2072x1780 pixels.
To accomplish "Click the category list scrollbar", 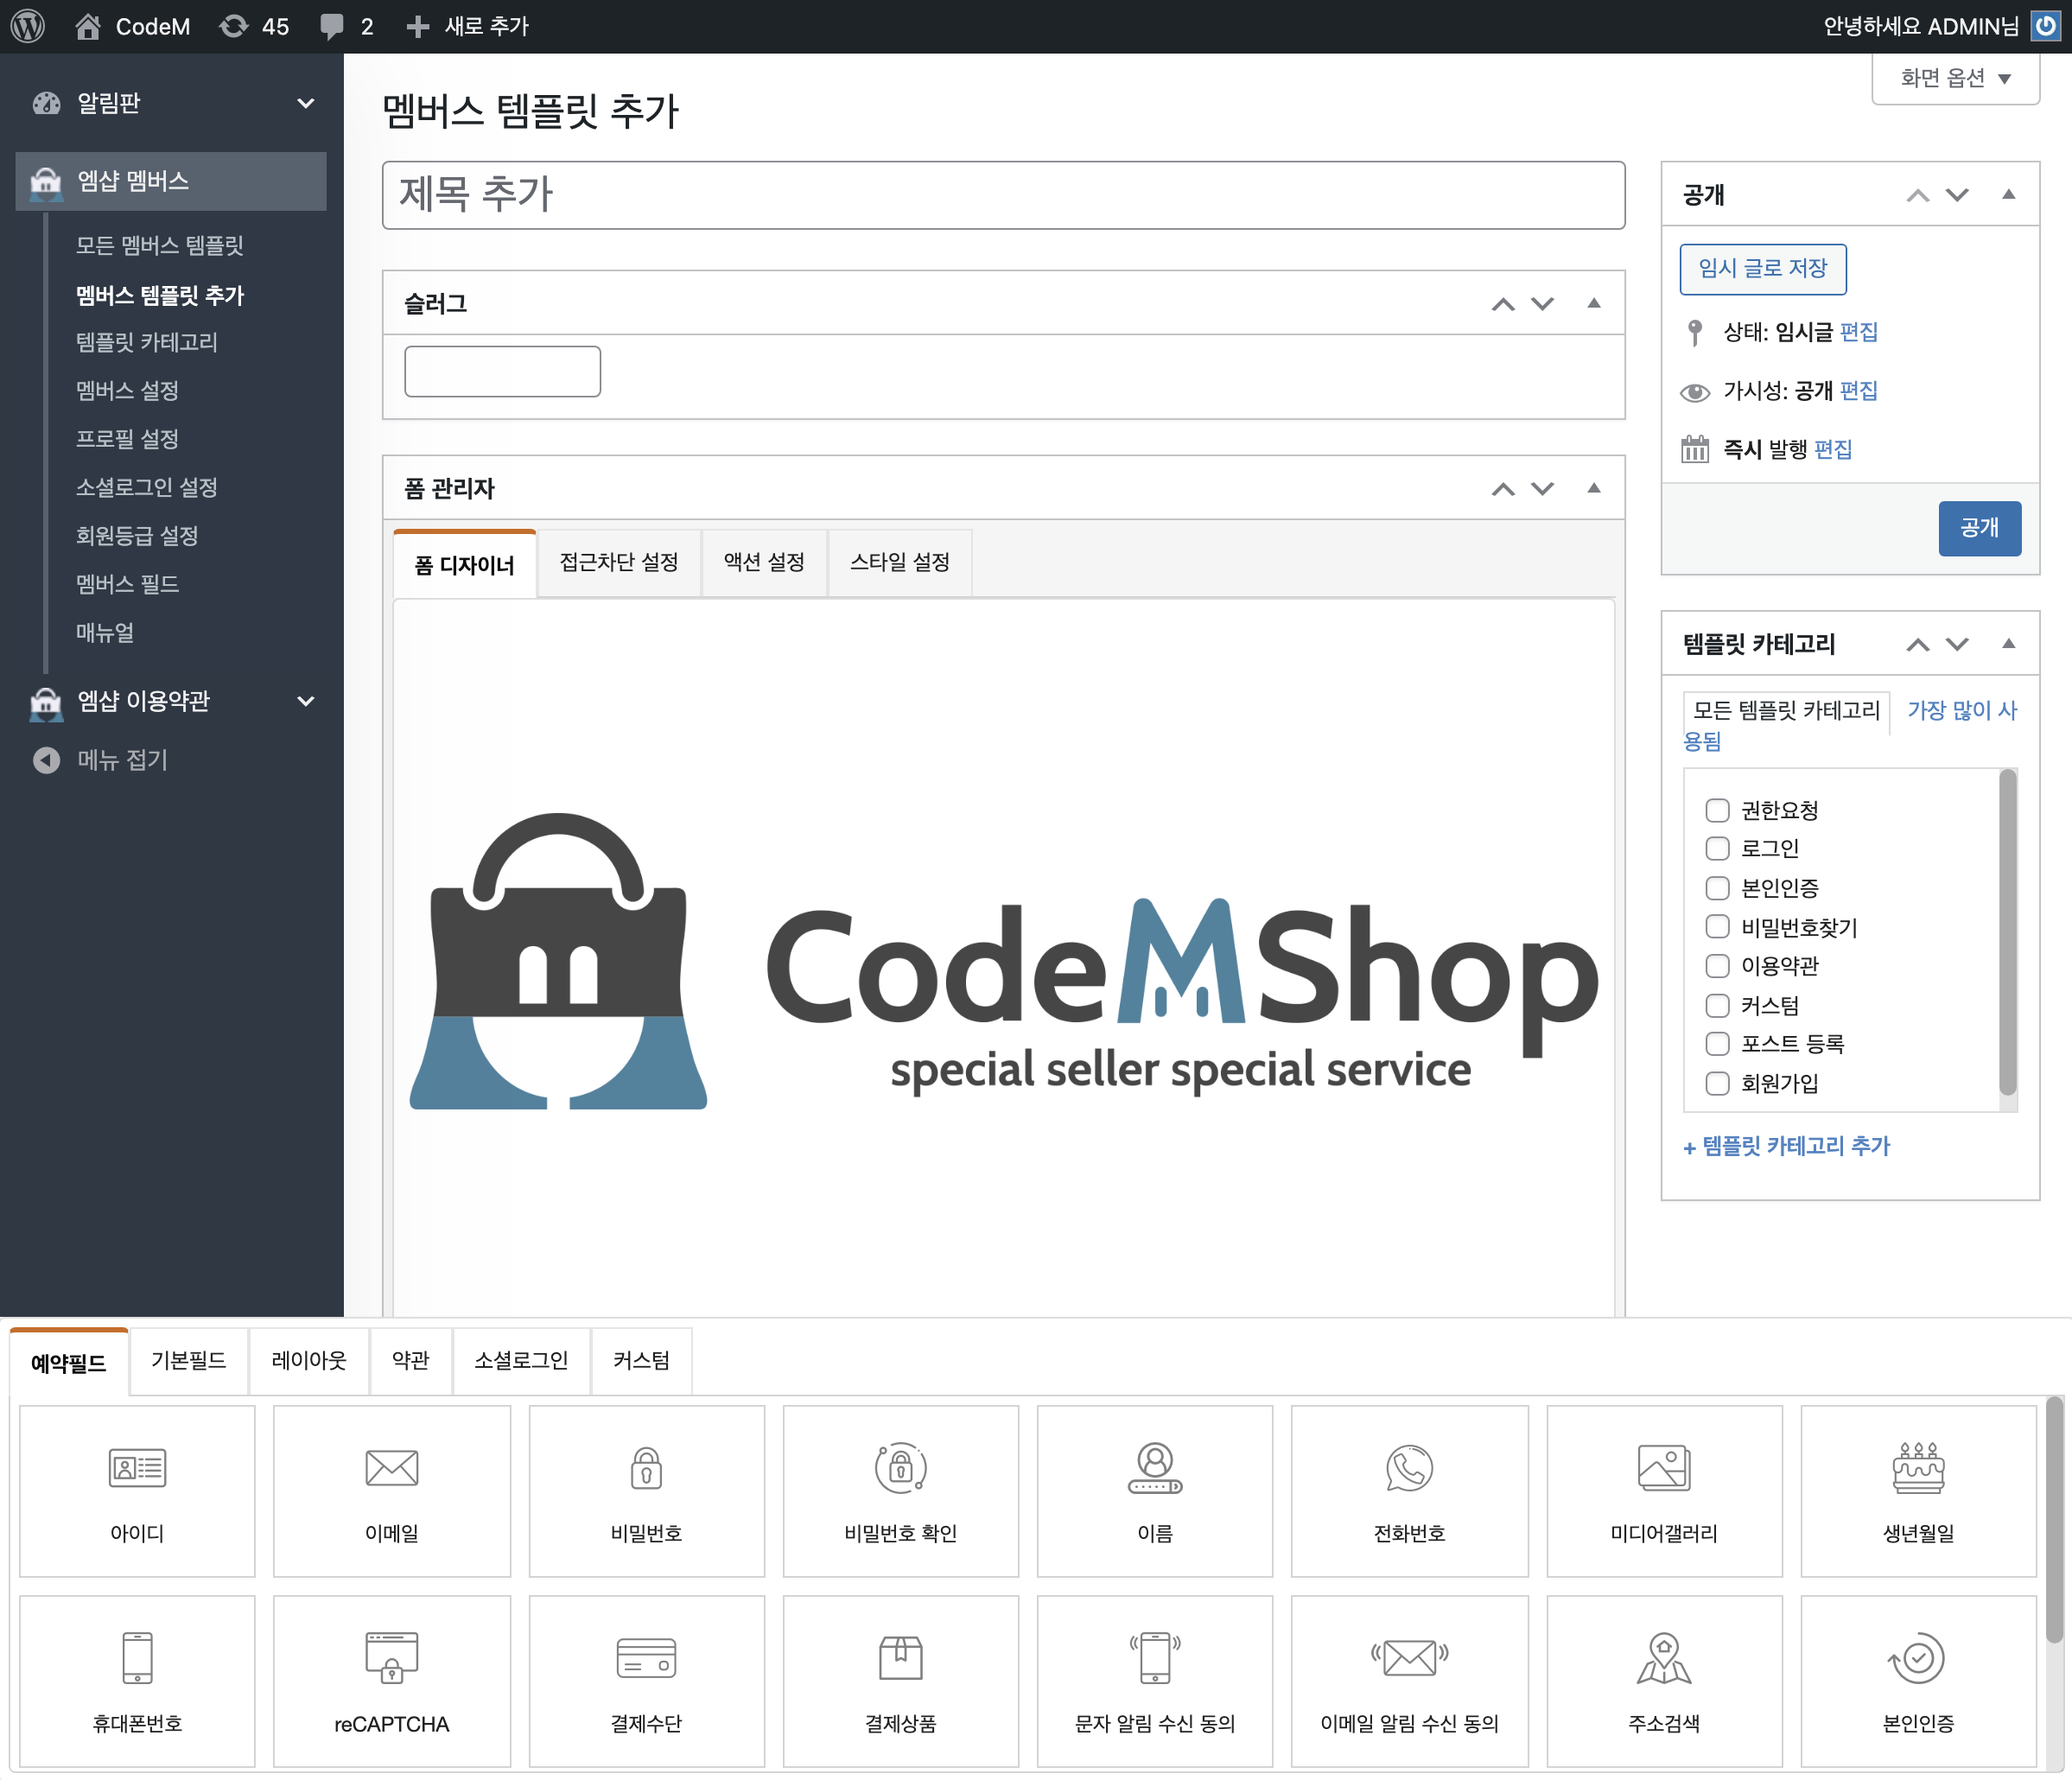I will coord(2007,932).
